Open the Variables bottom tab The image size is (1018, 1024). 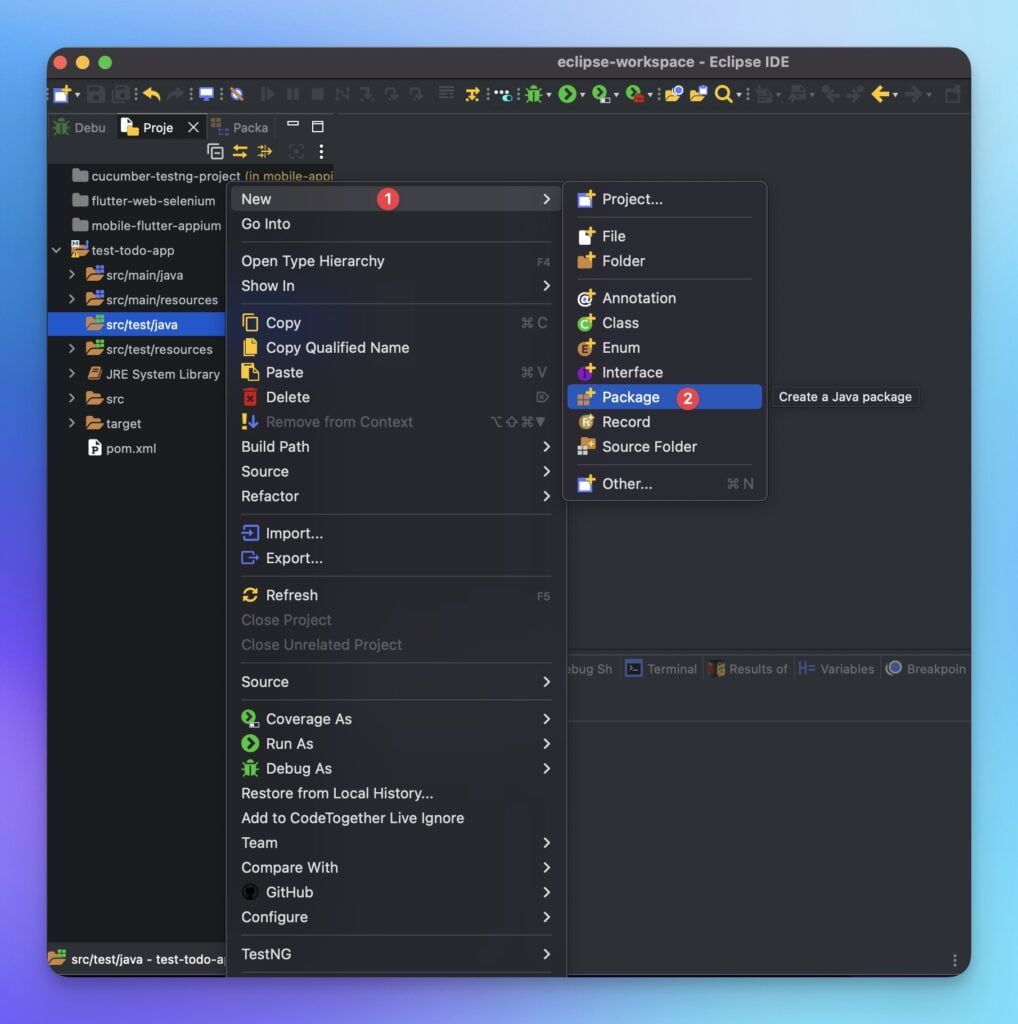click(x=836, y=669)
